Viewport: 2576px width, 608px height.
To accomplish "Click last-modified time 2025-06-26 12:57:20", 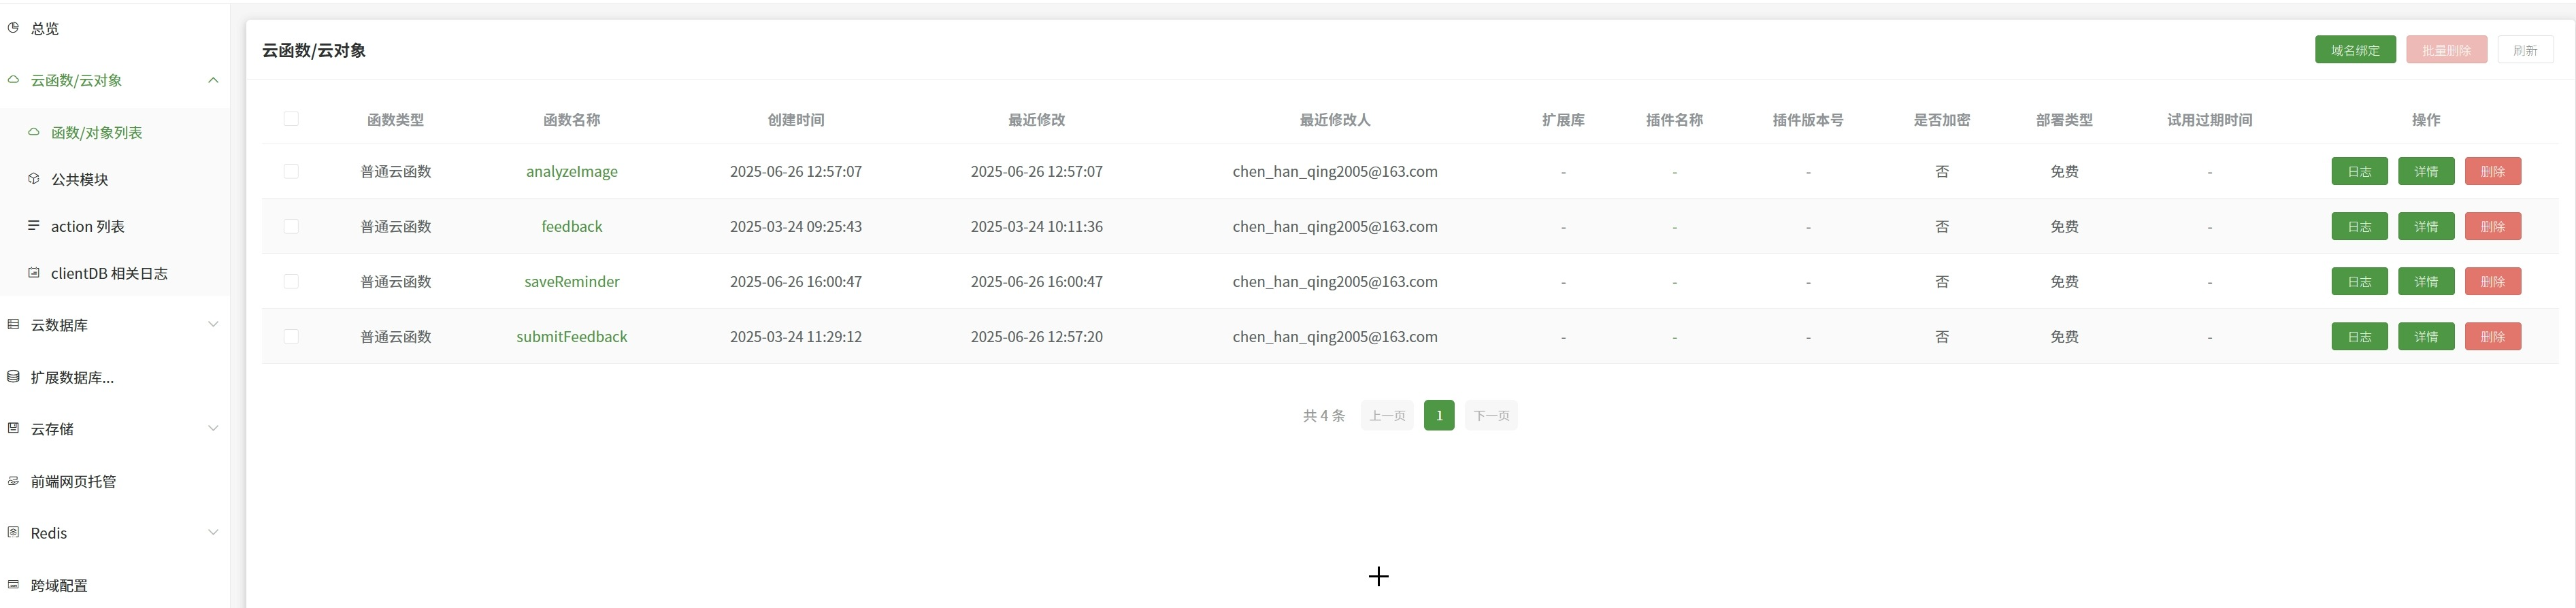I will 1037,336.
